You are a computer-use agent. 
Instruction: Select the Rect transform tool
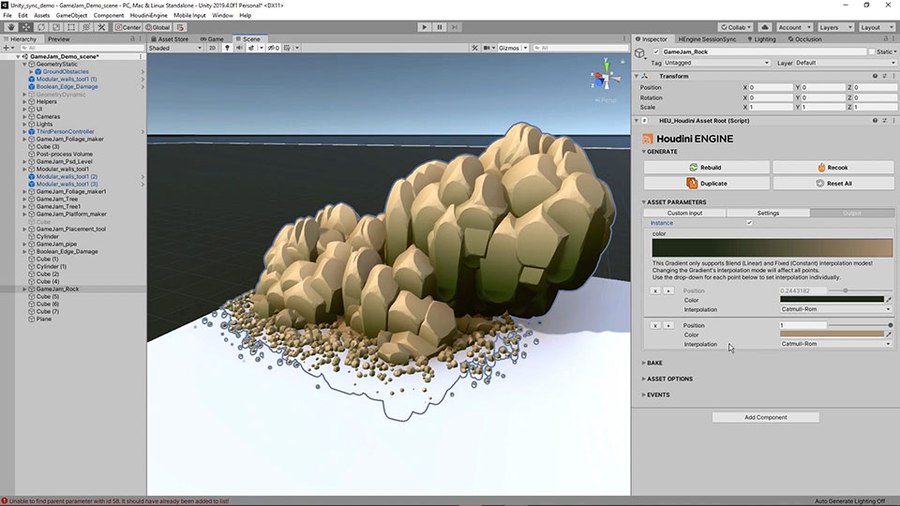point(71,27)
